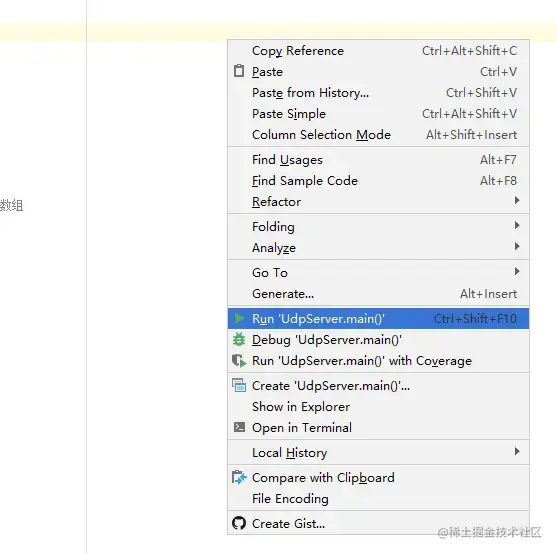Choose Show in Explorer entry

coord(378,407)
